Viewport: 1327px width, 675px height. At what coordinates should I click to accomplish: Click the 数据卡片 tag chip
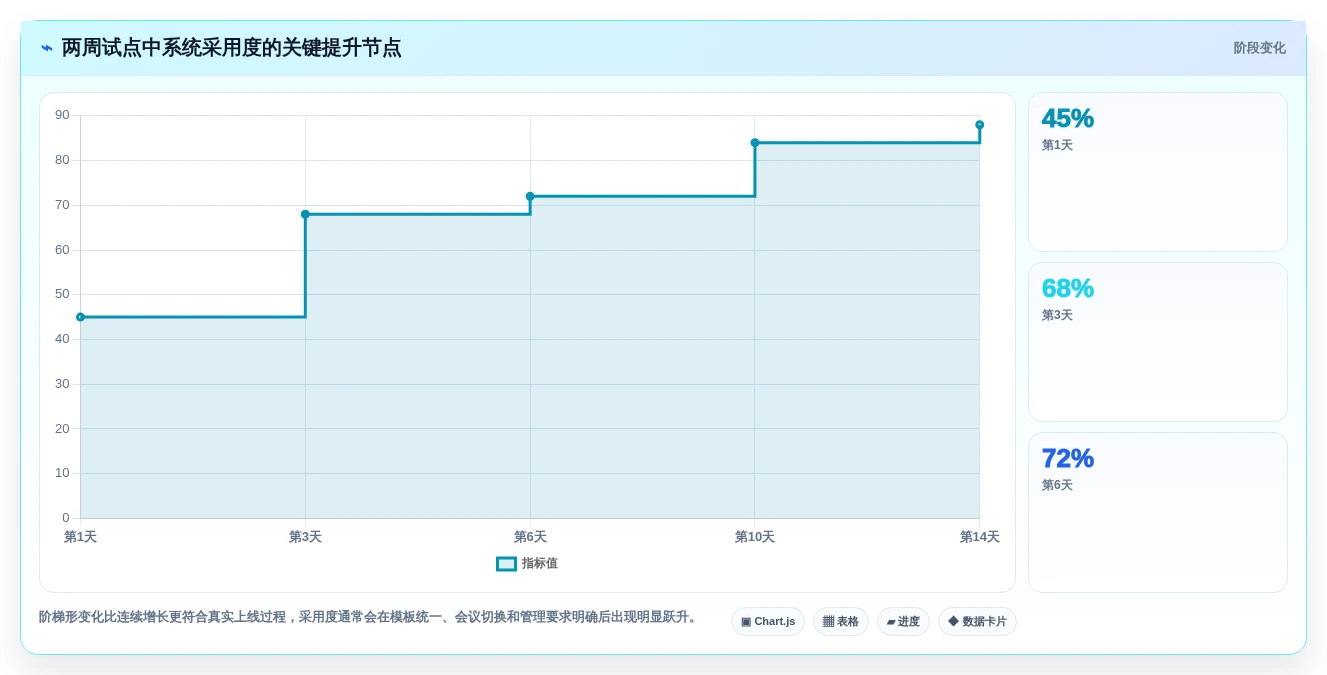coord(977,622)
